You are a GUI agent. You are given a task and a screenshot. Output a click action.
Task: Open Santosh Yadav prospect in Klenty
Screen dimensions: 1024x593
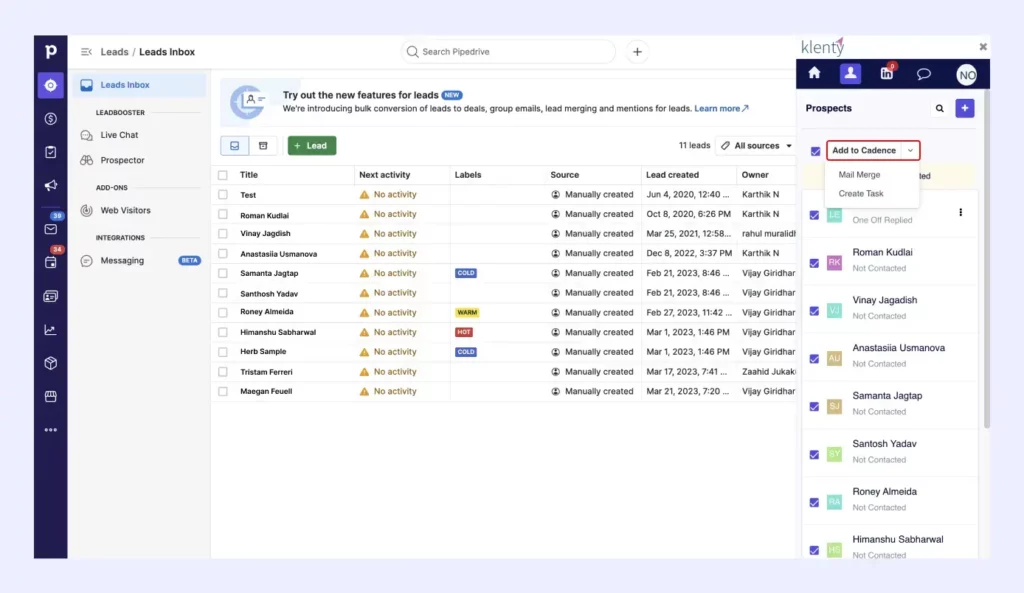coord(884,443)
